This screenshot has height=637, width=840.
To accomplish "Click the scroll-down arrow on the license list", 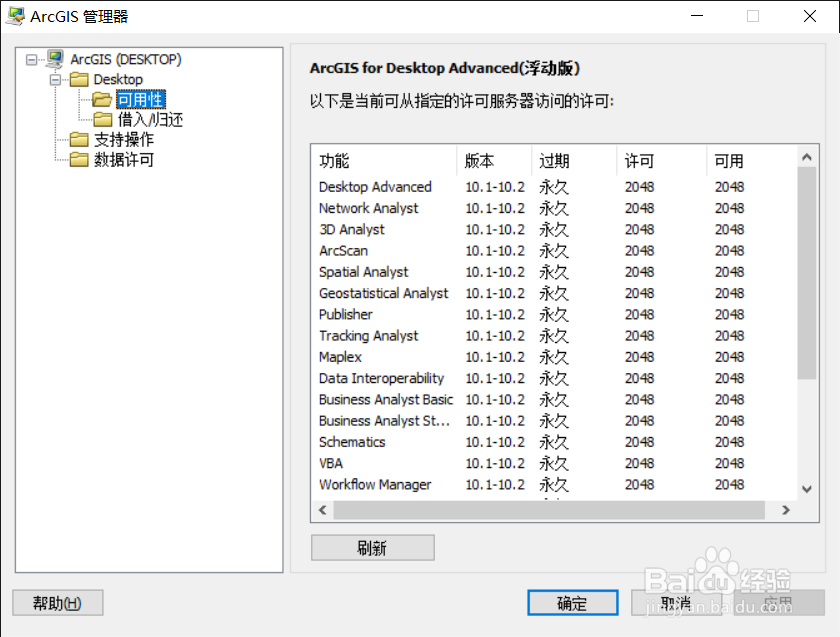I will [x=805, y=490].
